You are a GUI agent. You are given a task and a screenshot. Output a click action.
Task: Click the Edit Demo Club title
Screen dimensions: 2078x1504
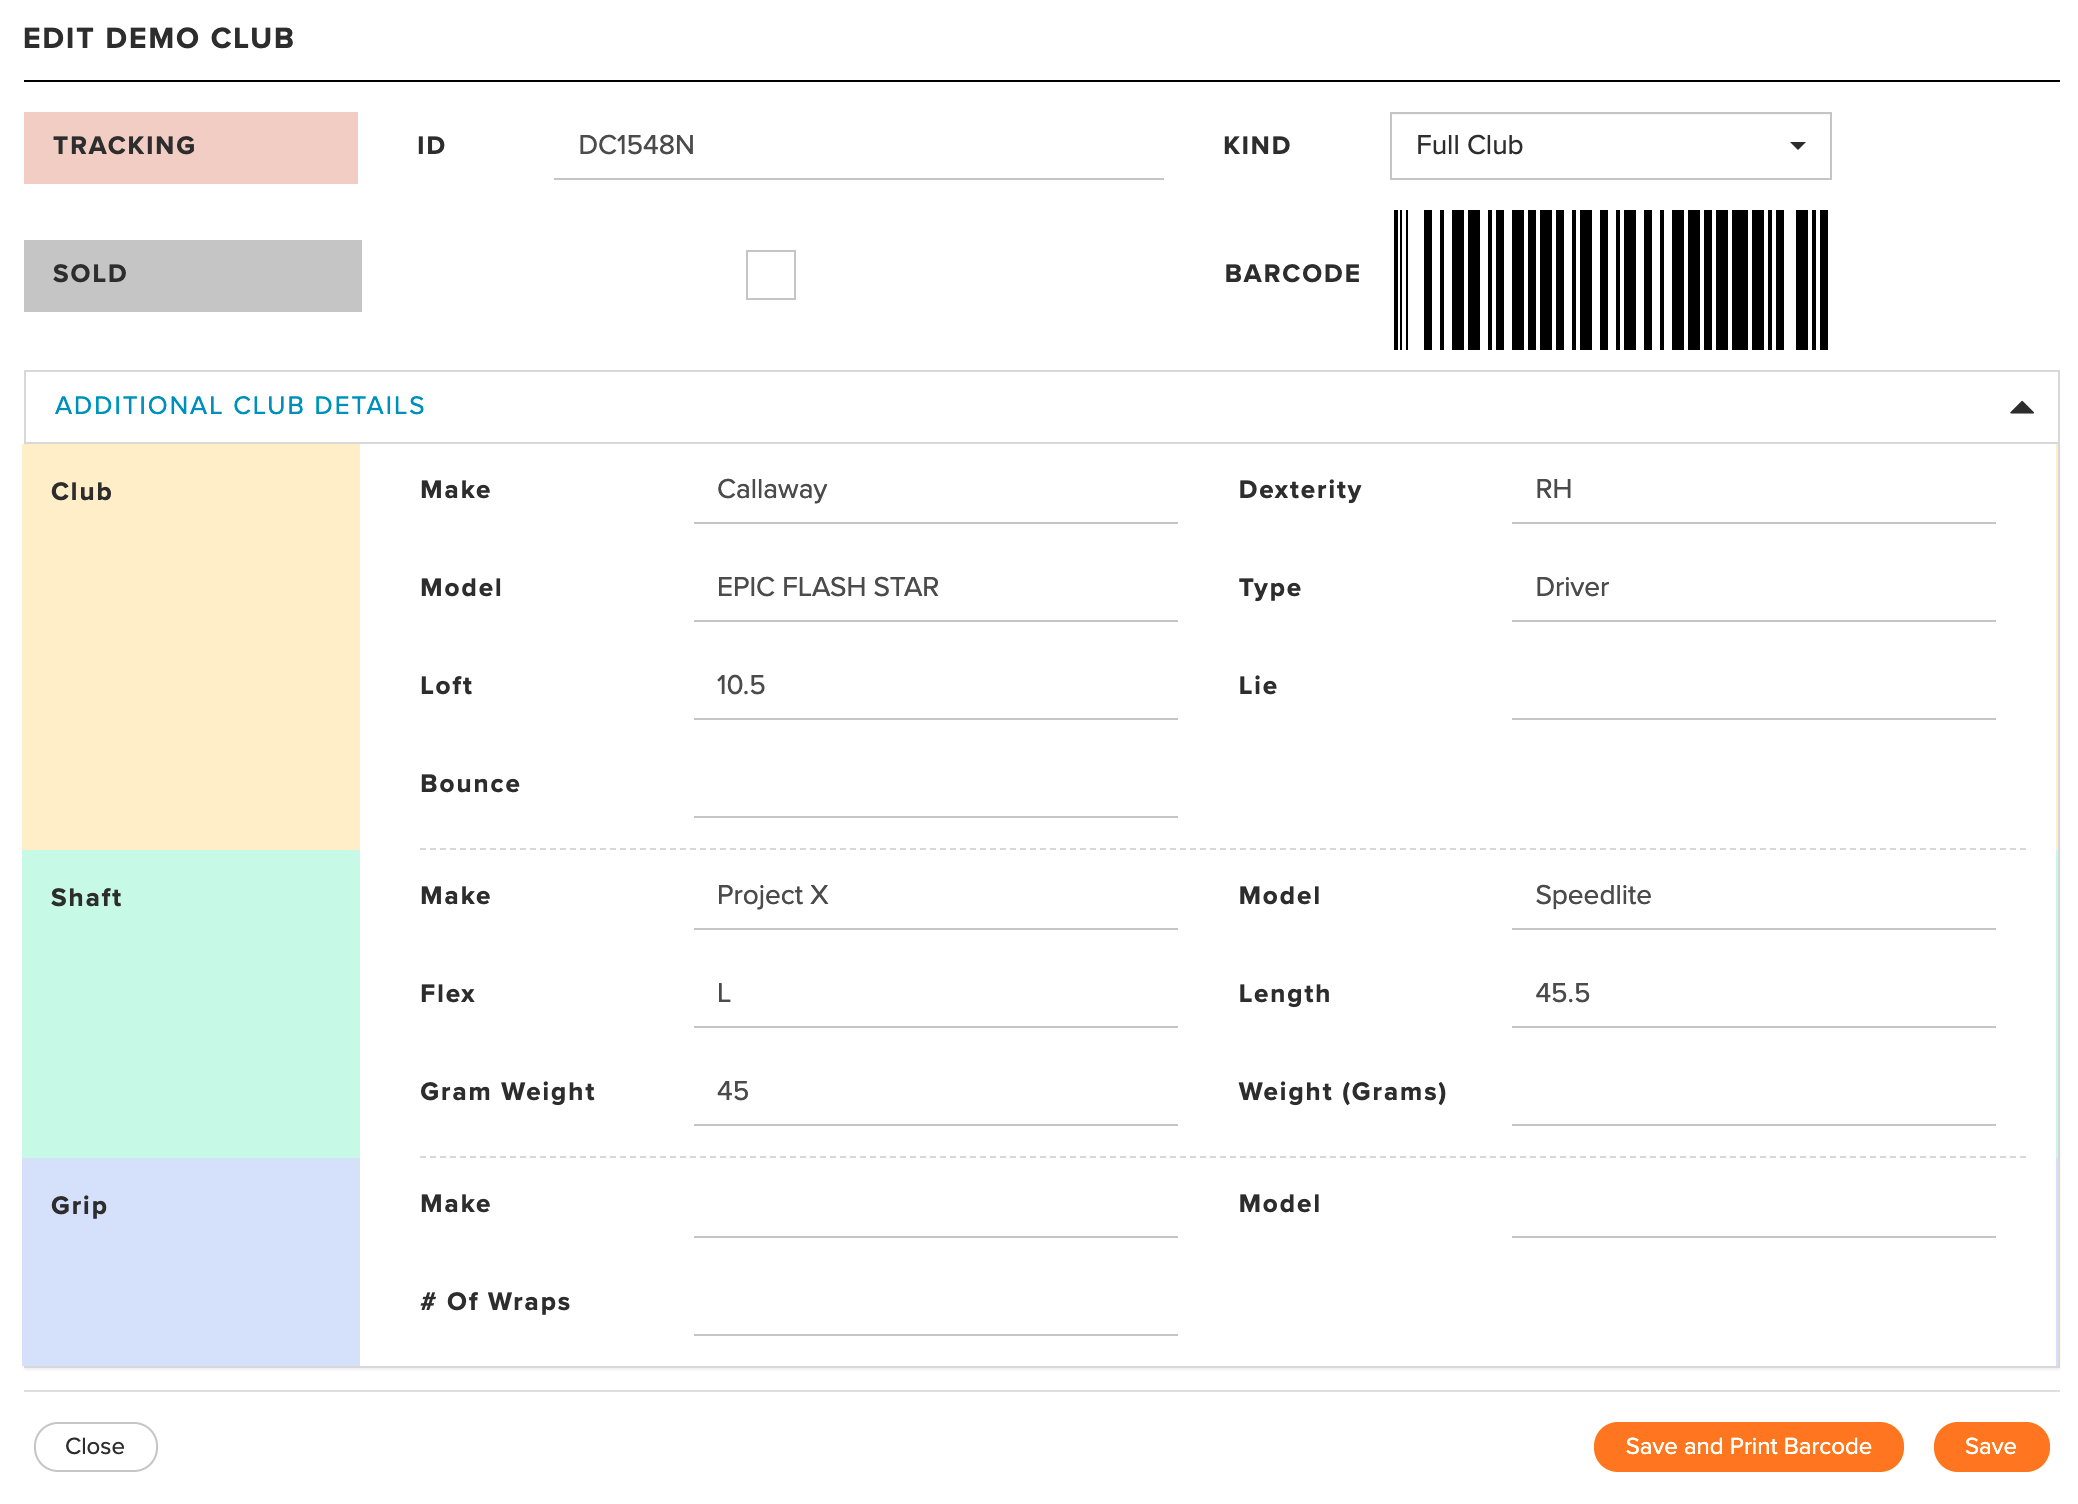click(x=159, y=38)
